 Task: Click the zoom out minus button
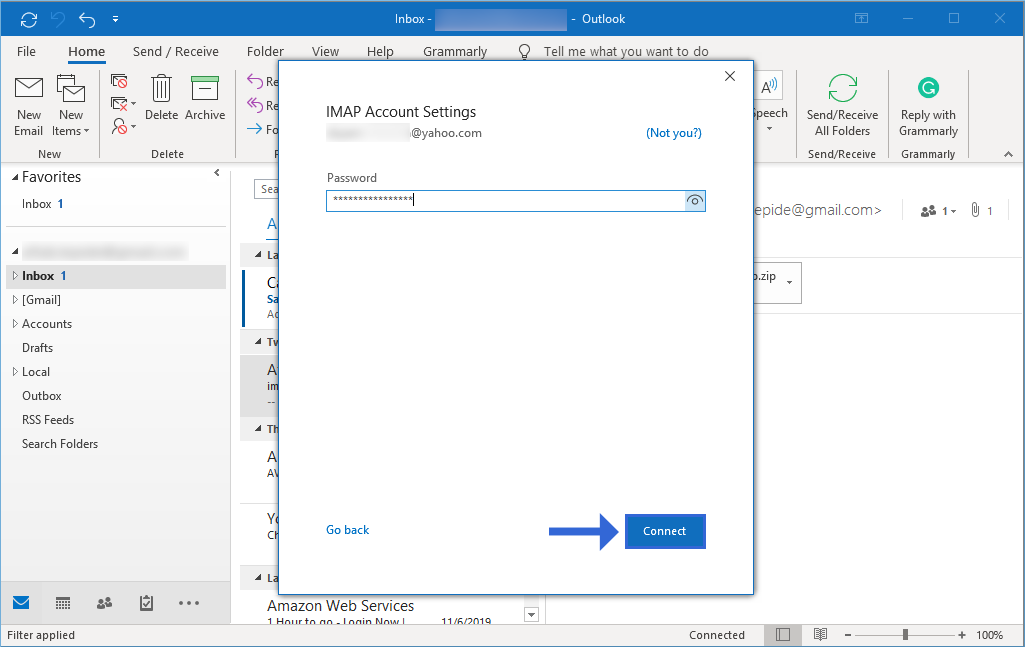[848, 635]
